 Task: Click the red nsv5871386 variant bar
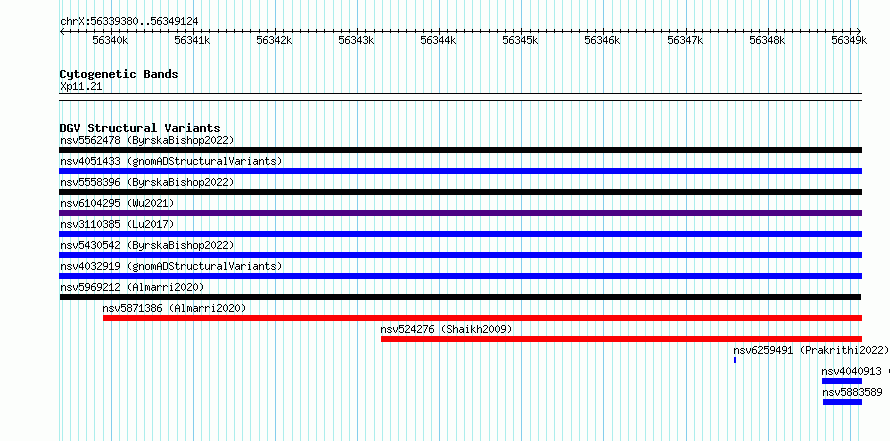tap(482, 318)
